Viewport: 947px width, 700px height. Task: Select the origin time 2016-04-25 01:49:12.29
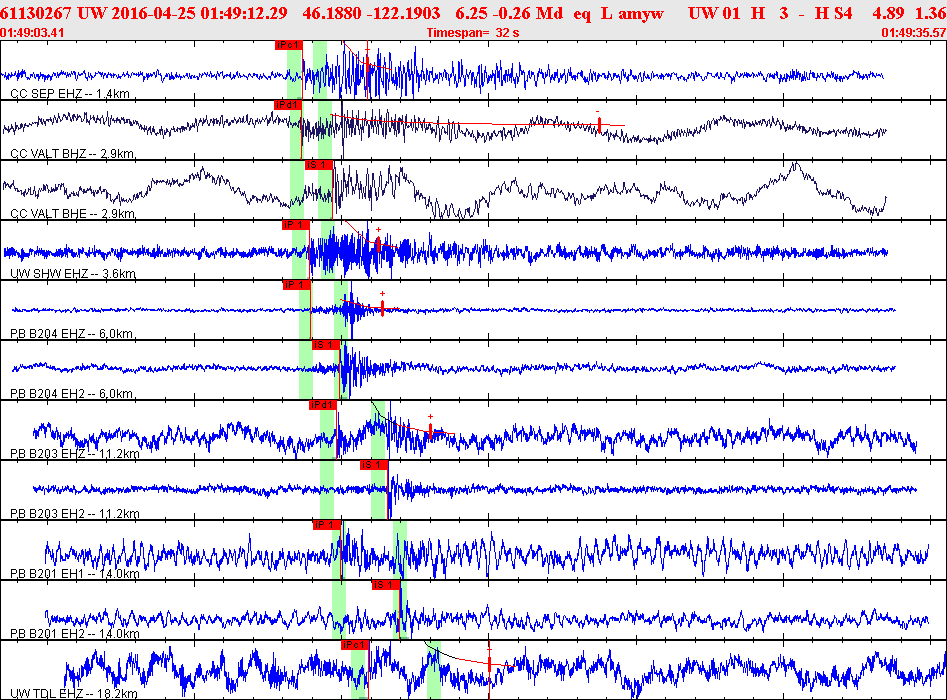[200, 13]
